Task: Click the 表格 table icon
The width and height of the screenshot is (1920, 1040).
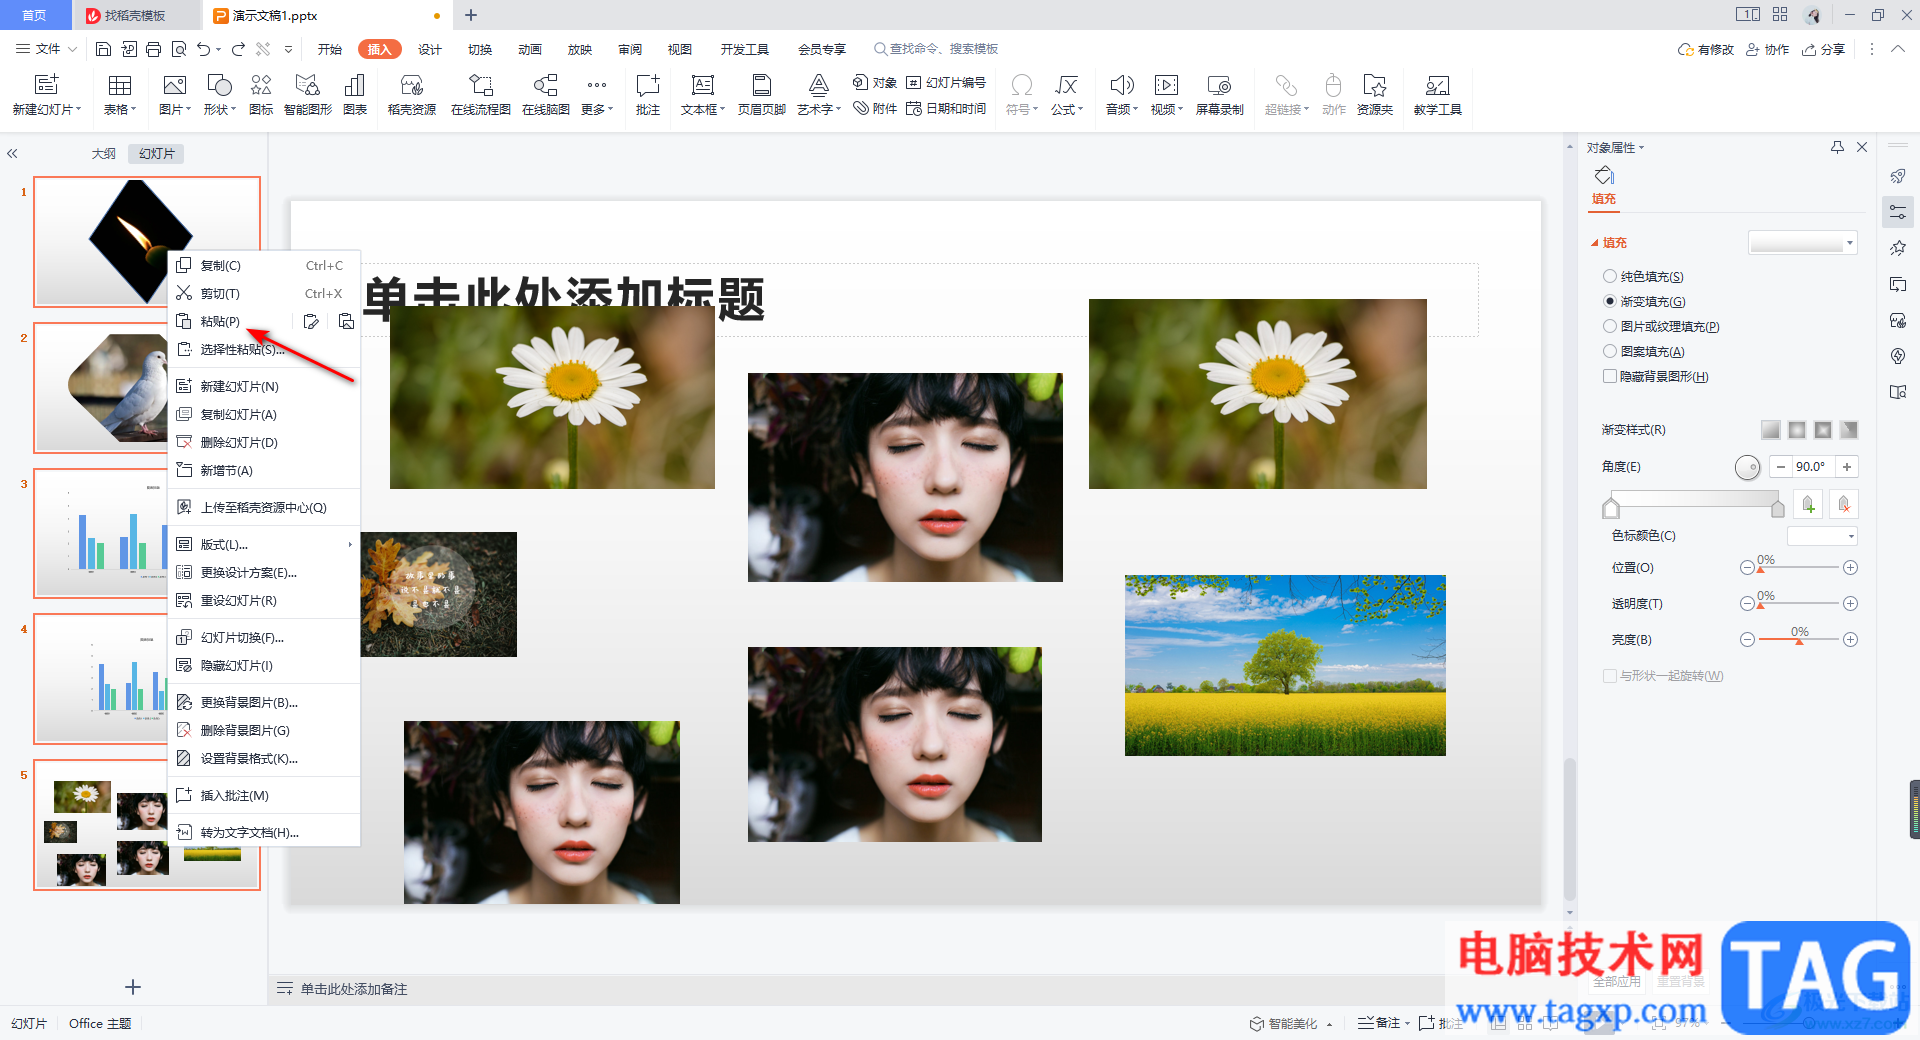Action: coord(120,94)
